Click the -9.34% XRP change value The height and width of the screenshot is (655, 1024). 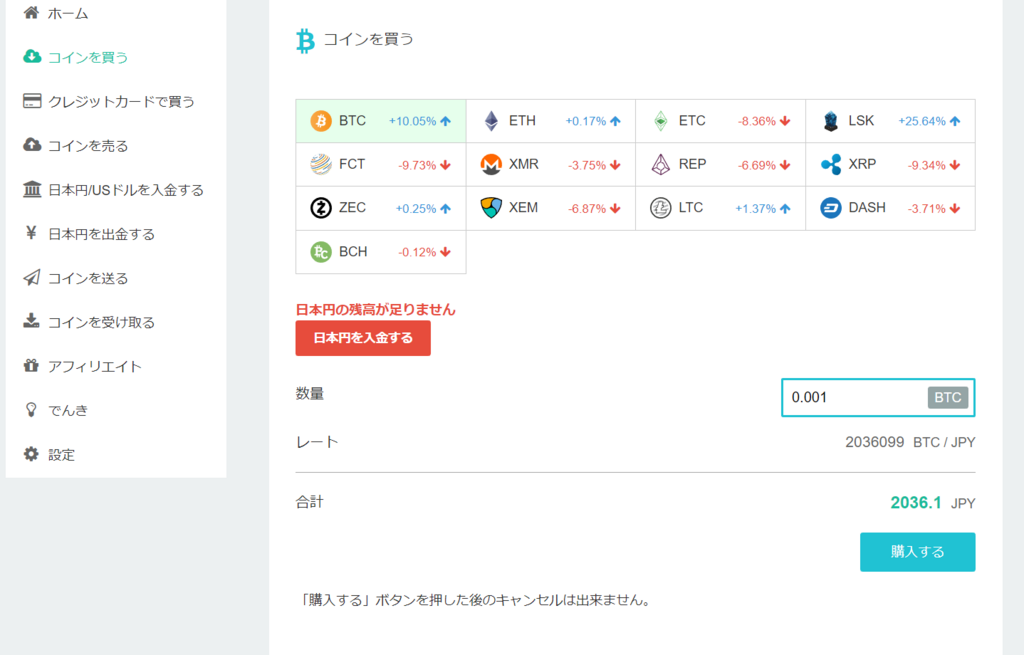(926, 165)
